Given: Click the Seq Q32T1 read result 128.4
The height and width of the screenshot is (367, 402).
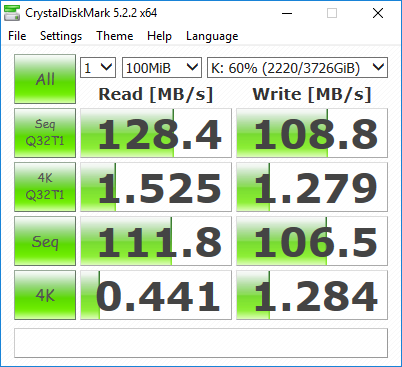Looking at the screenshot, I should [x=156, y=133].
